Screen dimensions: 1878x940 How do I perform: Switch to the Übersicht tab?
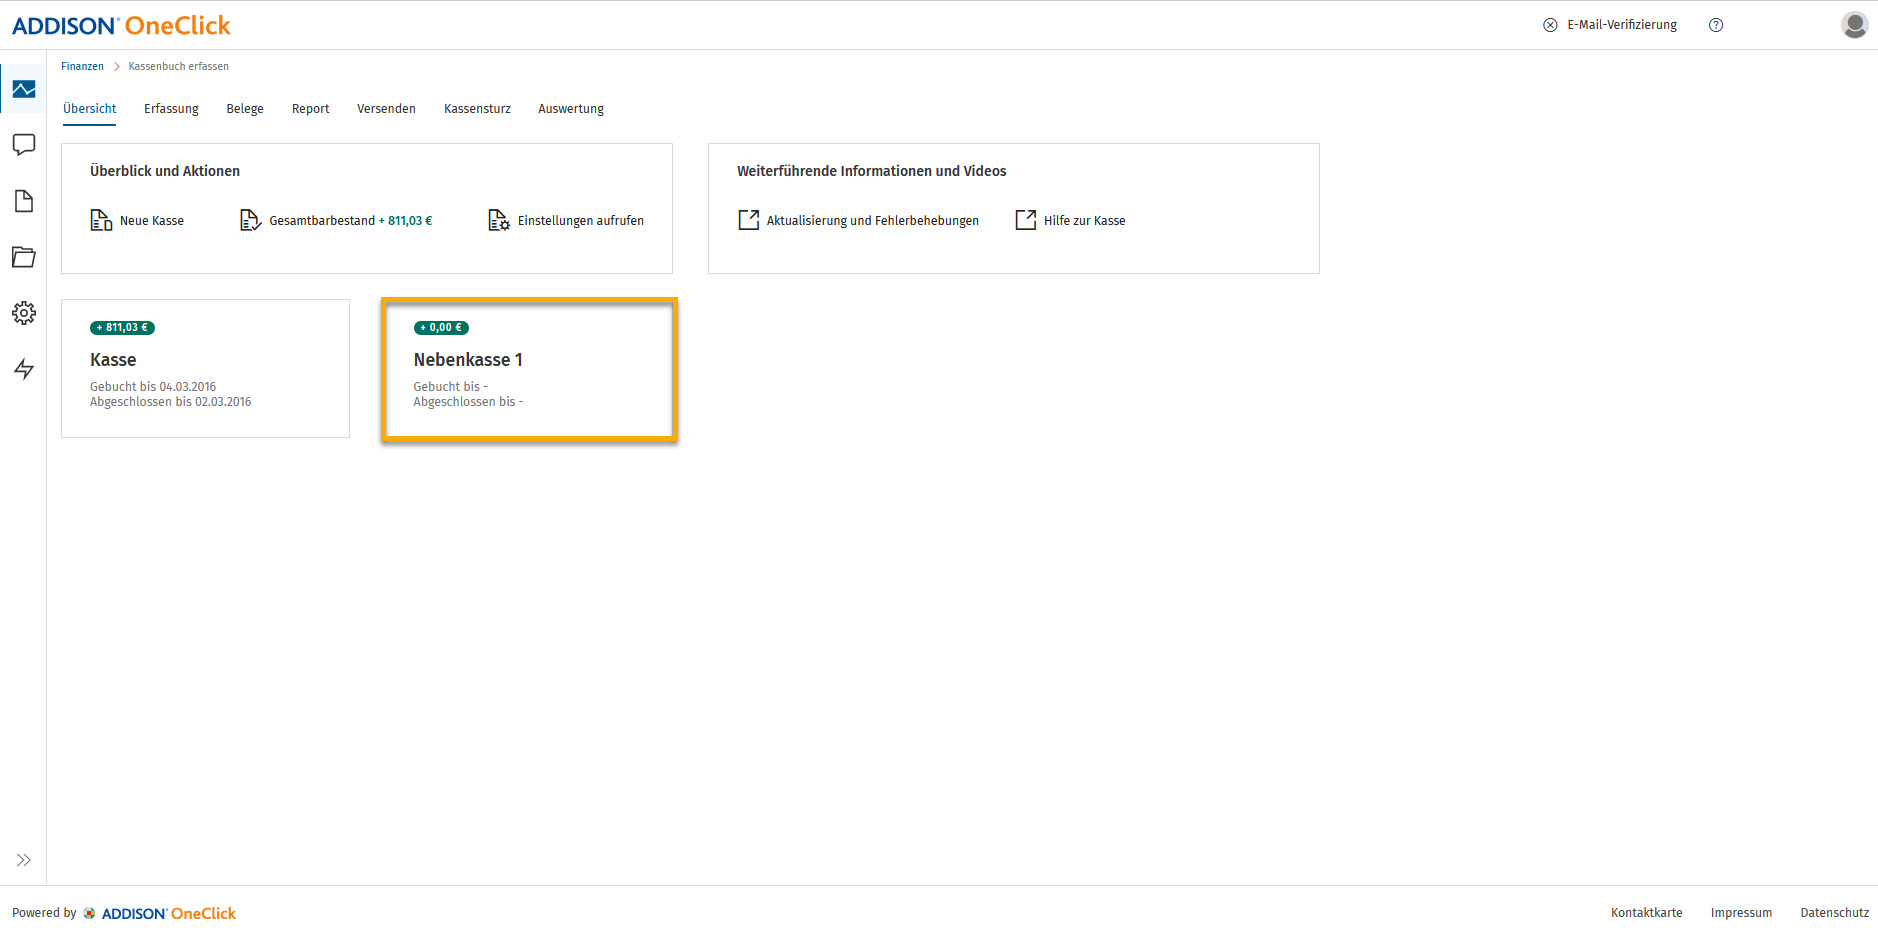[90, 109]
